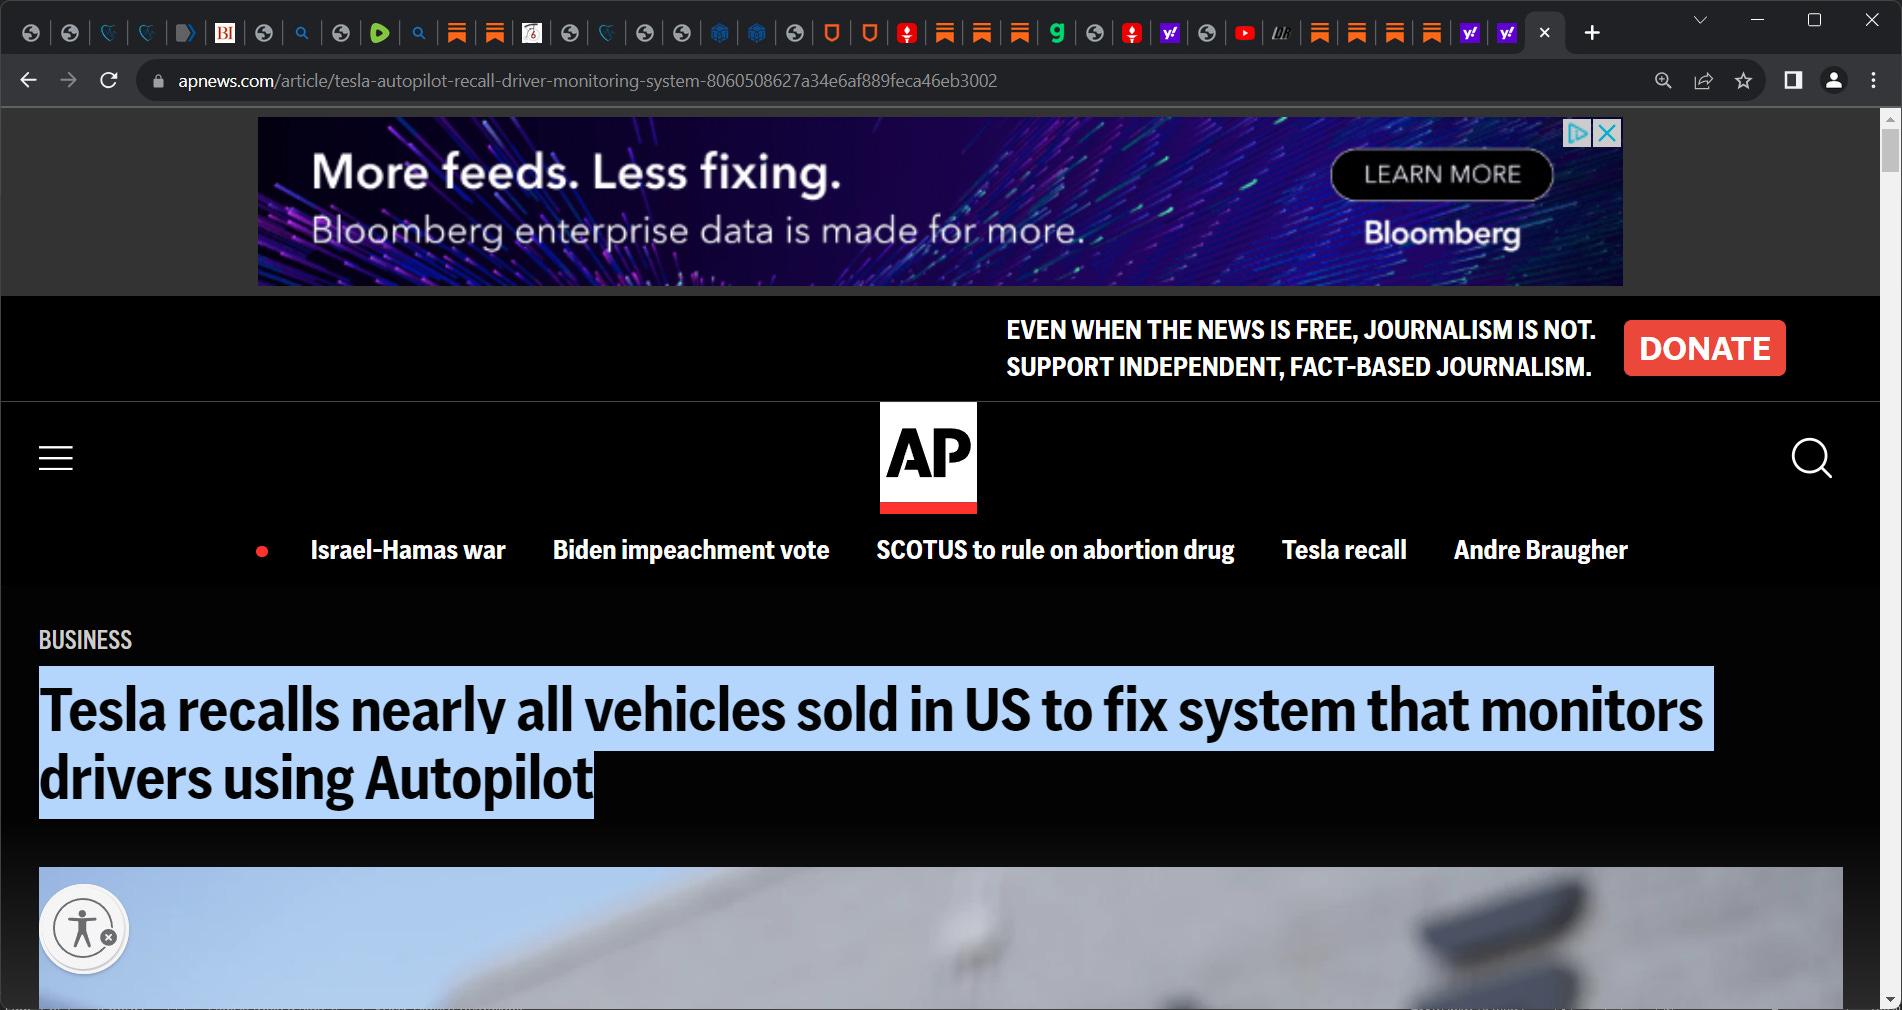Close the active AP News tab
This screenshot has width=1902, height=1010.
pyautogui.click(x=1545, y=33)
